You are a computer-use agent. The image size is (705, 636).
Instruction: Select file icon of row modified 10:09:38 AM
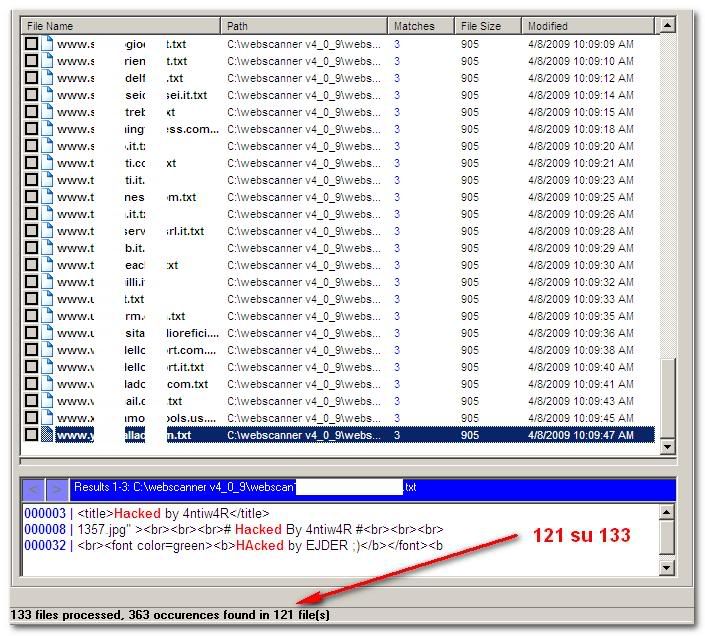tap(47, 350)
